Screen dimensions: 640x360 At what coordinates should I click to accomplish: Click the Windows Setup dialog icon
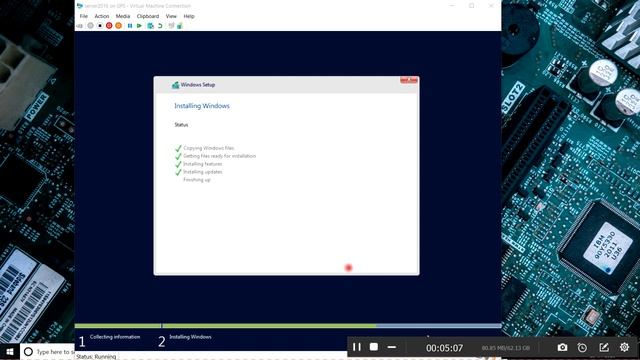tap(176, 85)
